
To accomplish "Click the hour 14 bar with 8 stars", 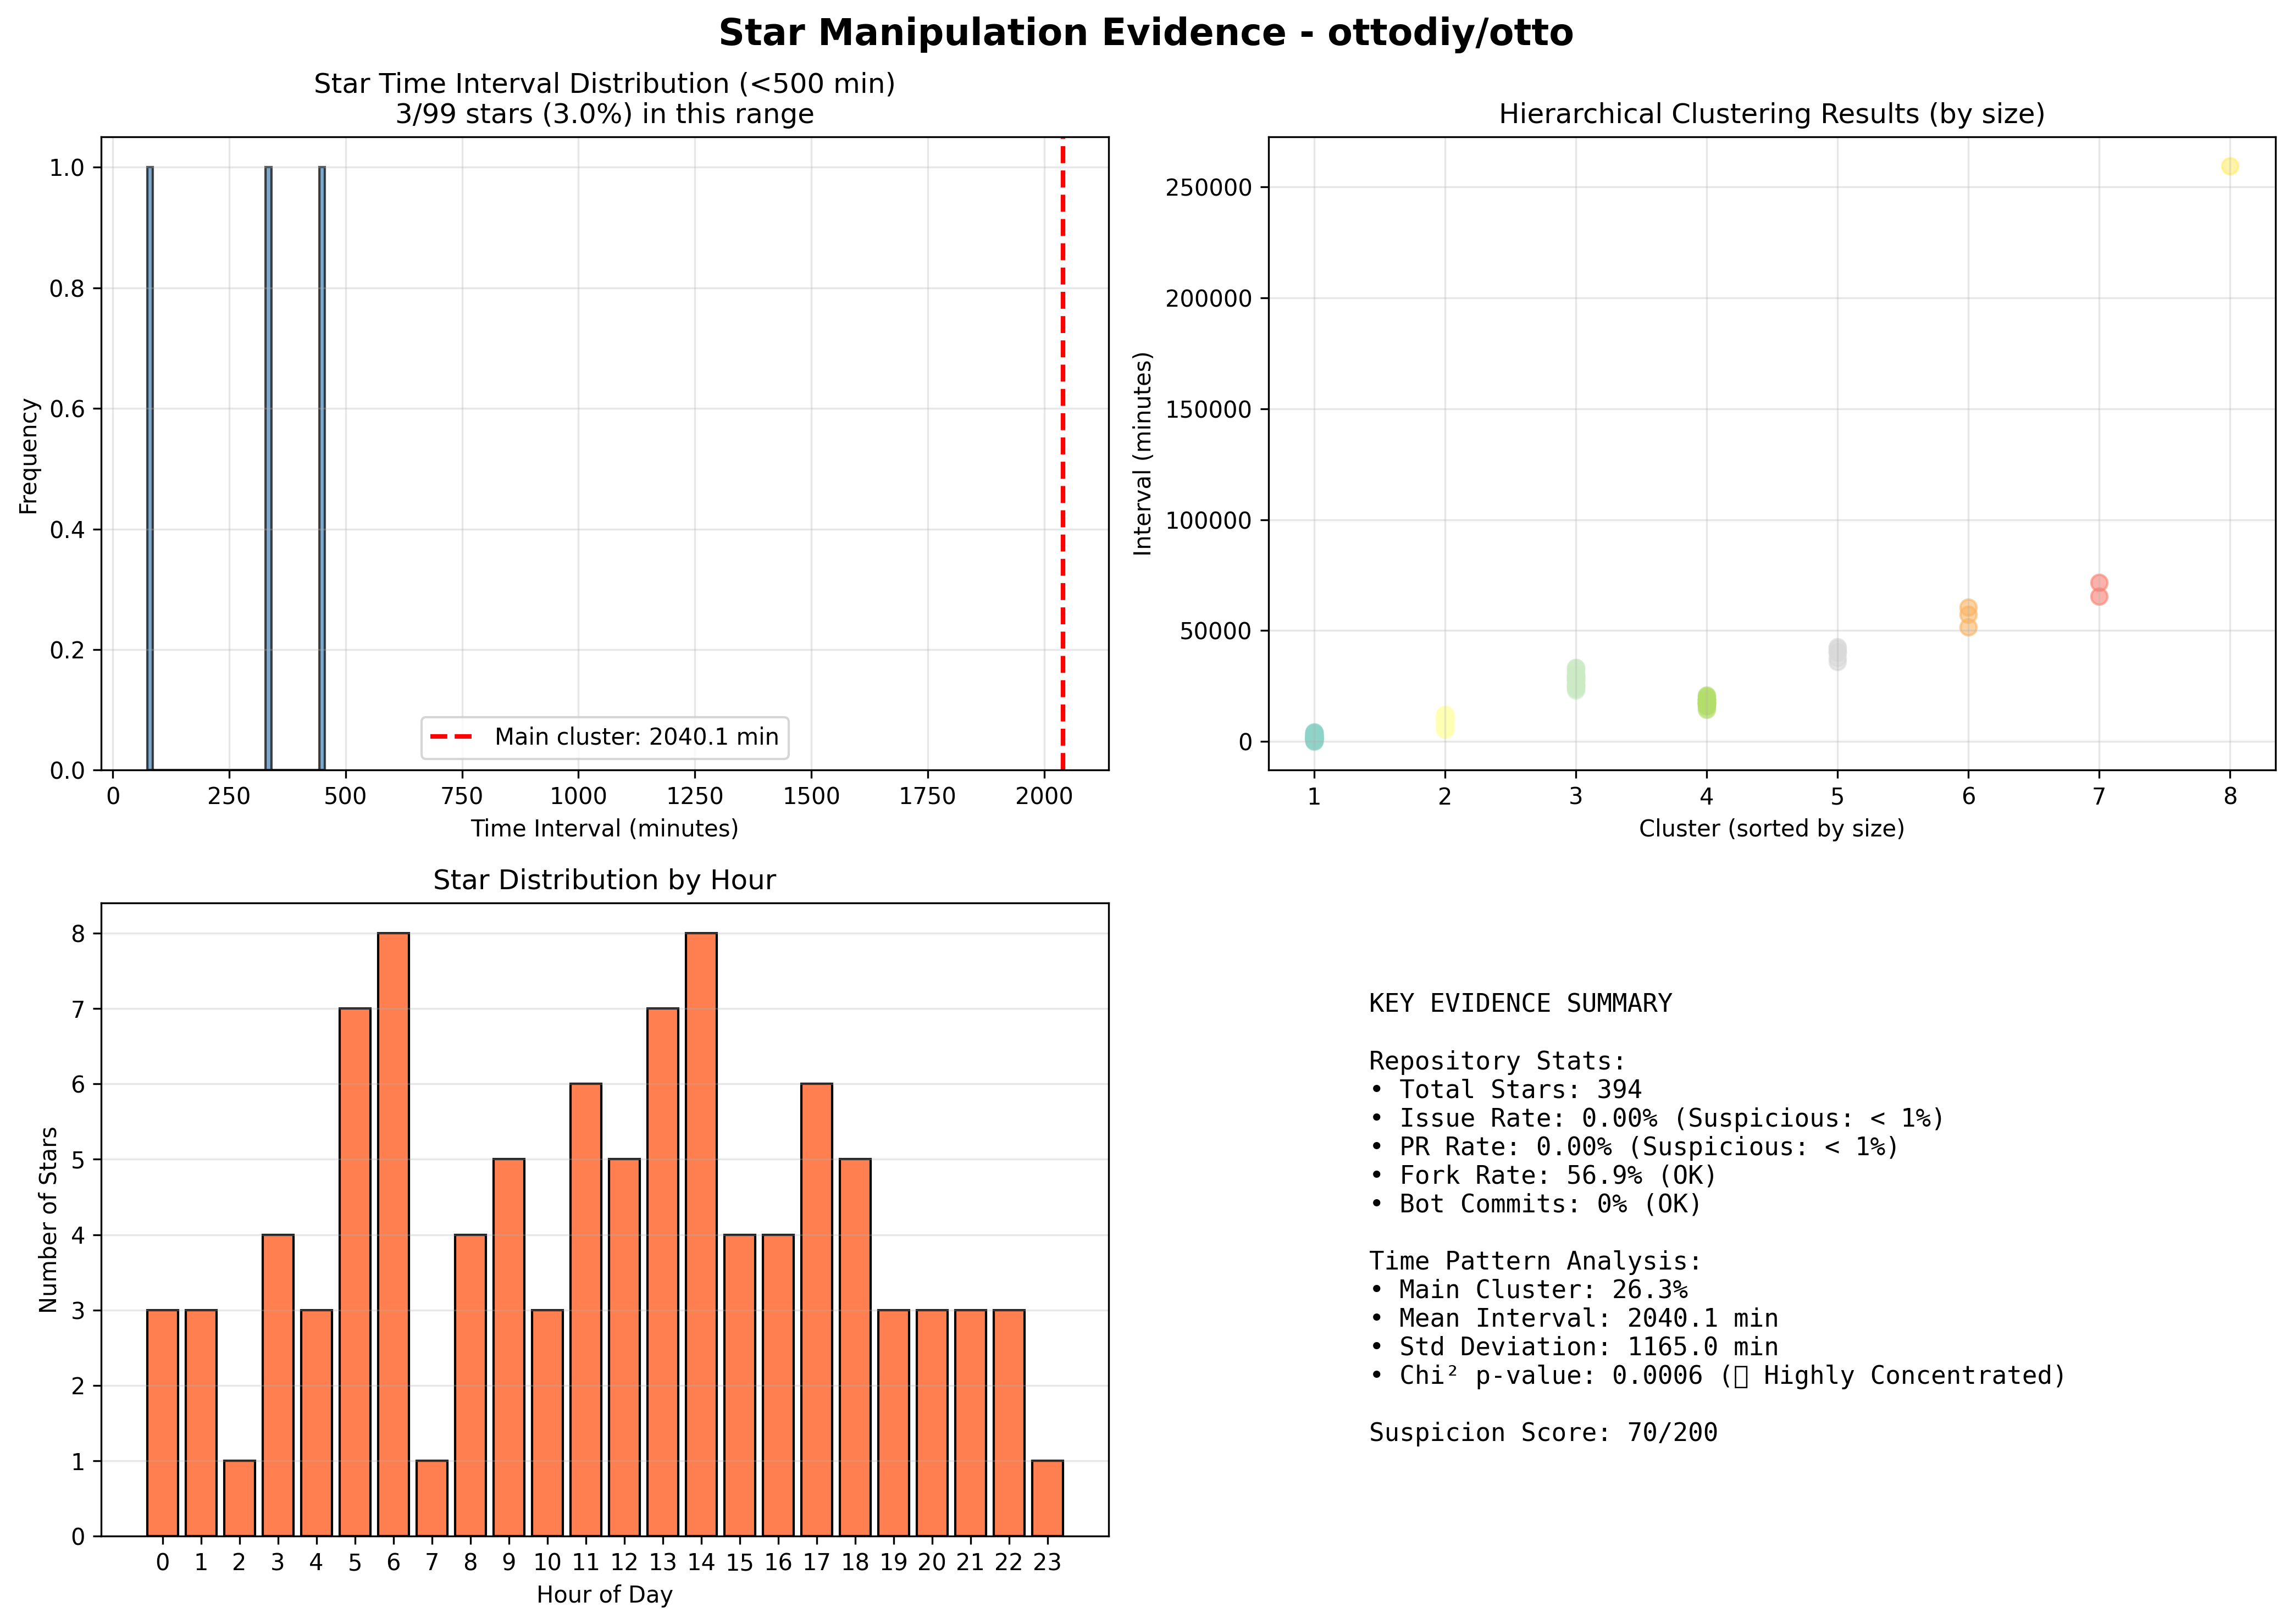I will [x=701, y=1234].
